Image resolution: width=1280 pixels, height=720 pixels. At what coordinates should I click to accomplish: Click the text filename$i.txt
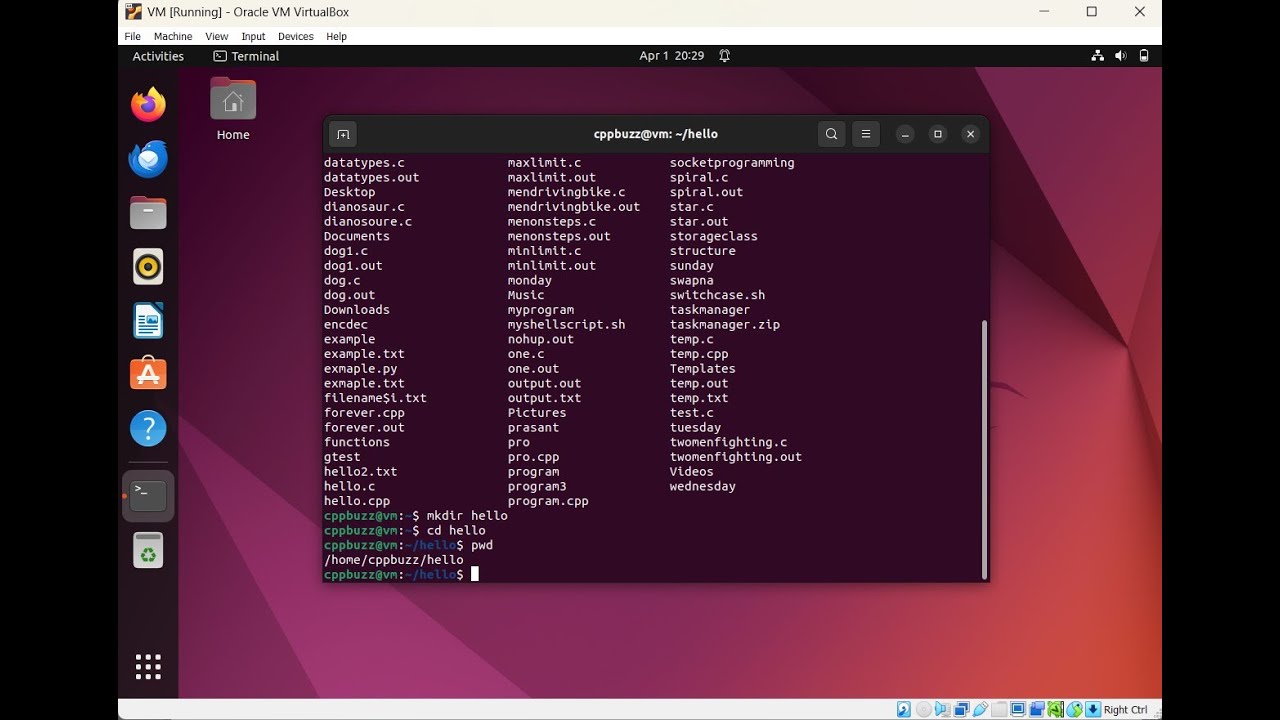click(x=375, y=398)
